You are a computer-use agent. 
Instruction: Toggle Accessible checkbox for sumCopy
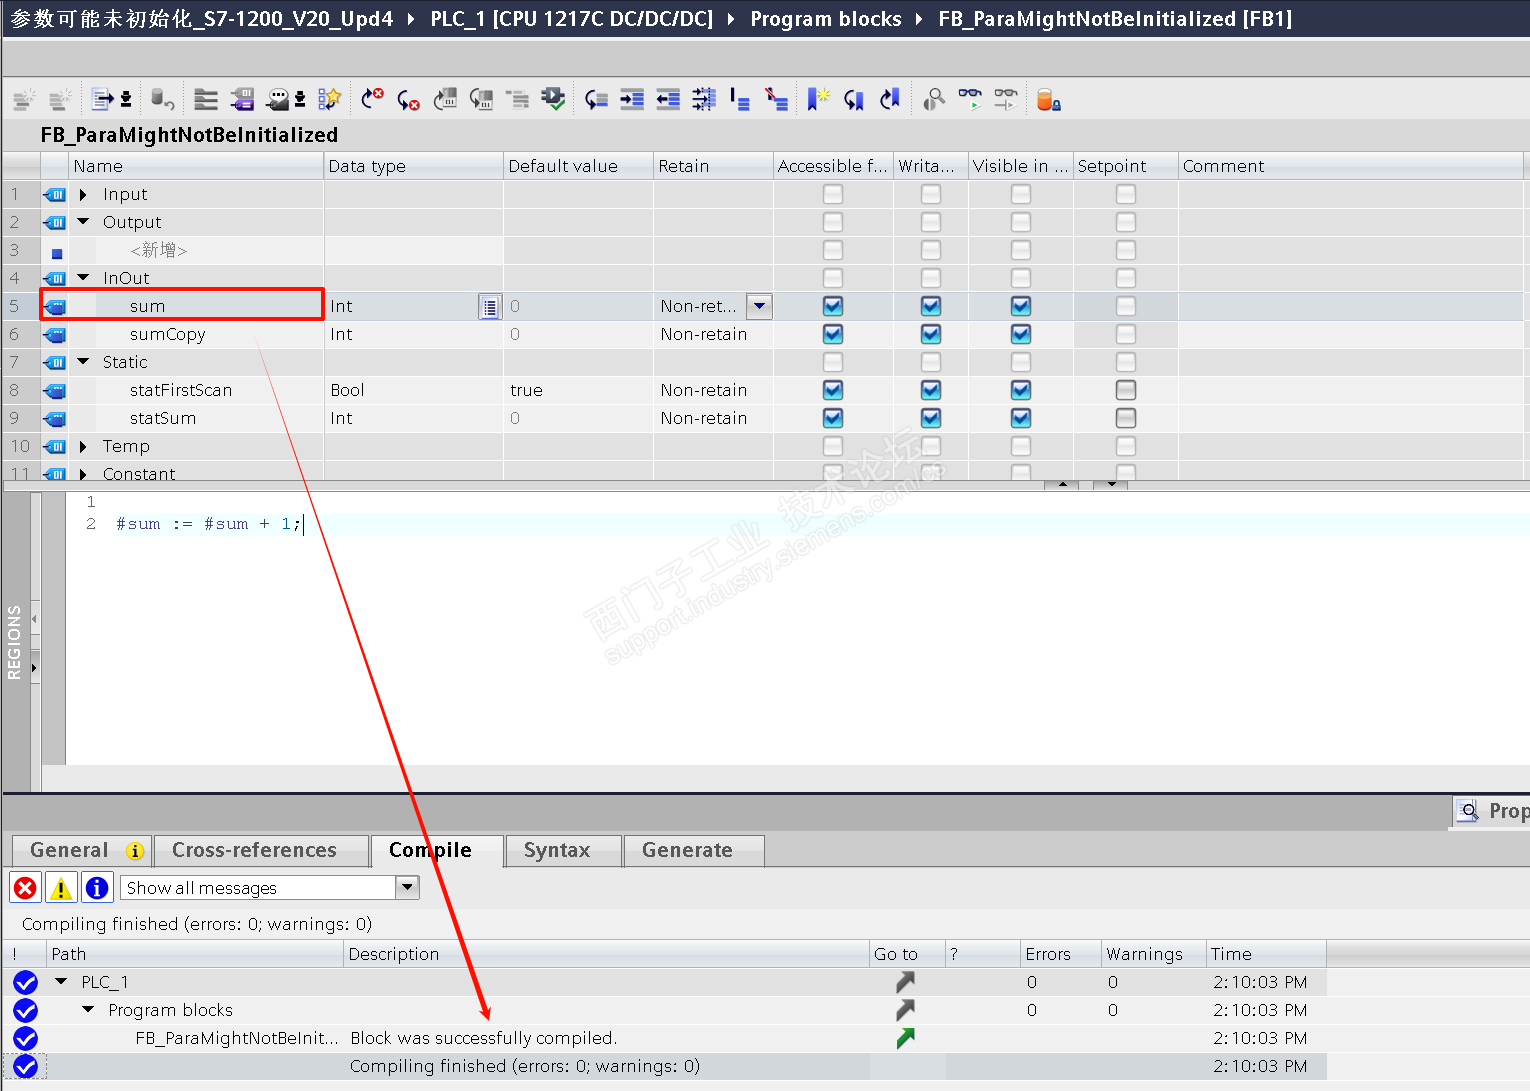pos(833,334)
